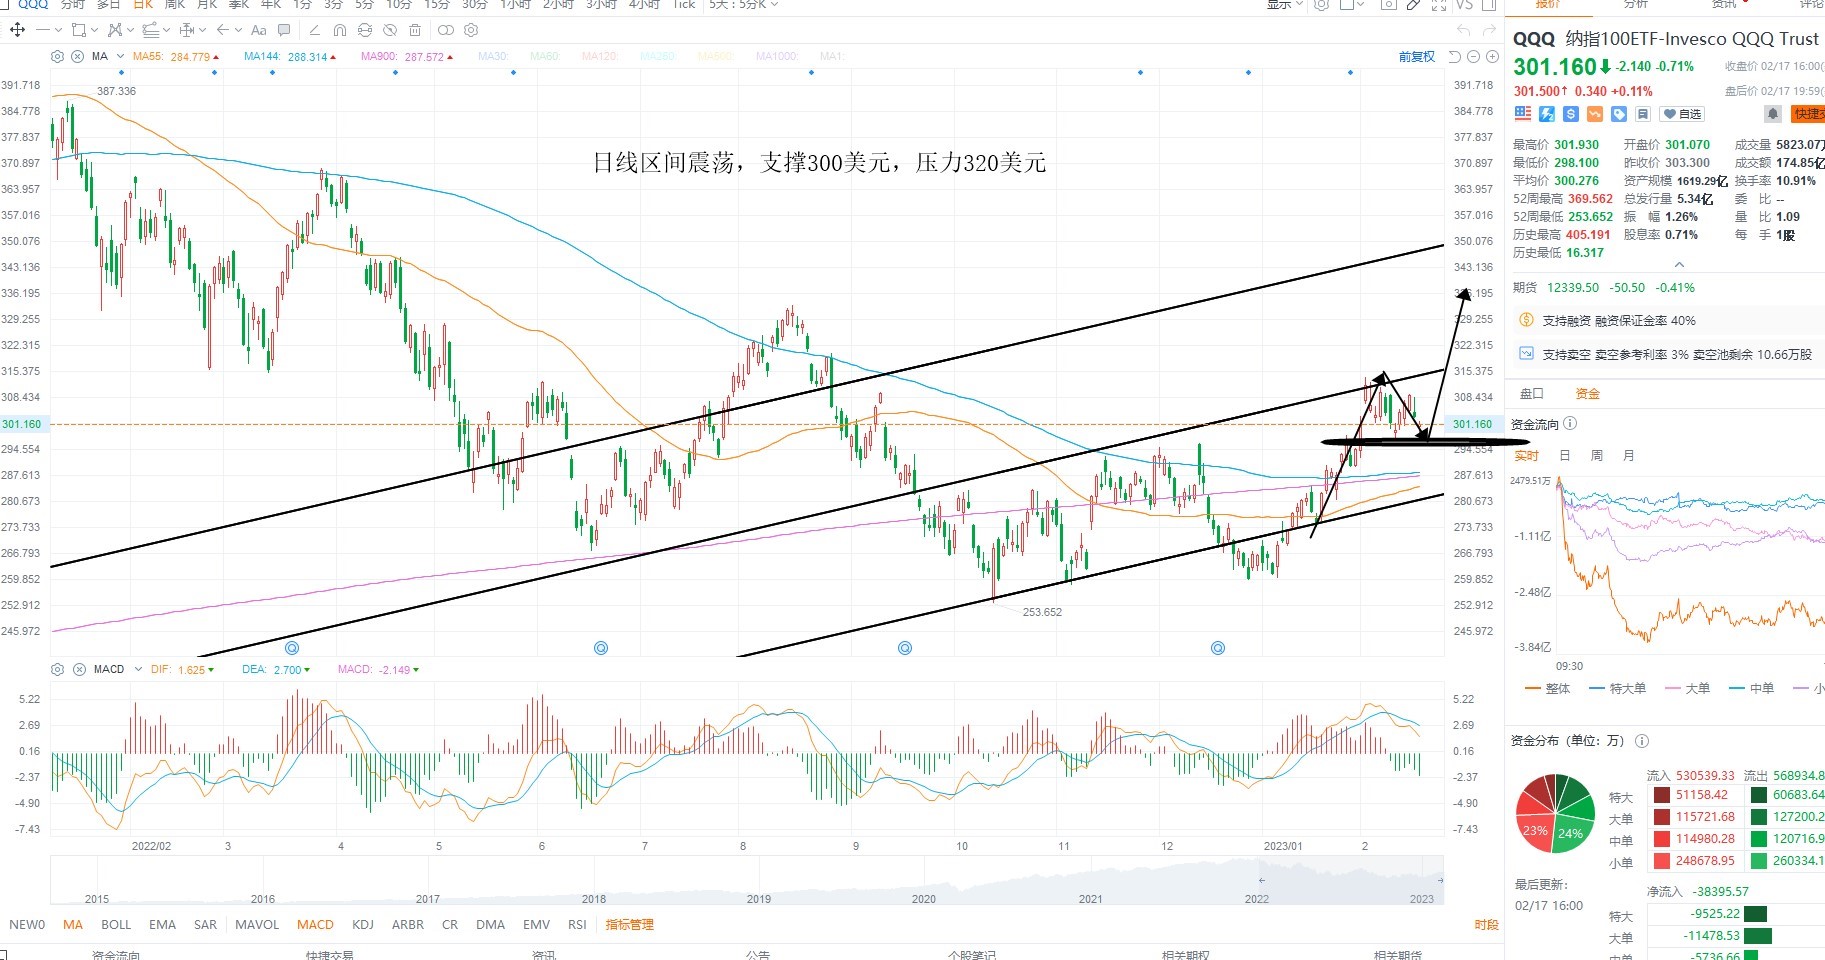Toggle the 自选 watchlist heart button

pyautogui.click(x=1682, y=114)
